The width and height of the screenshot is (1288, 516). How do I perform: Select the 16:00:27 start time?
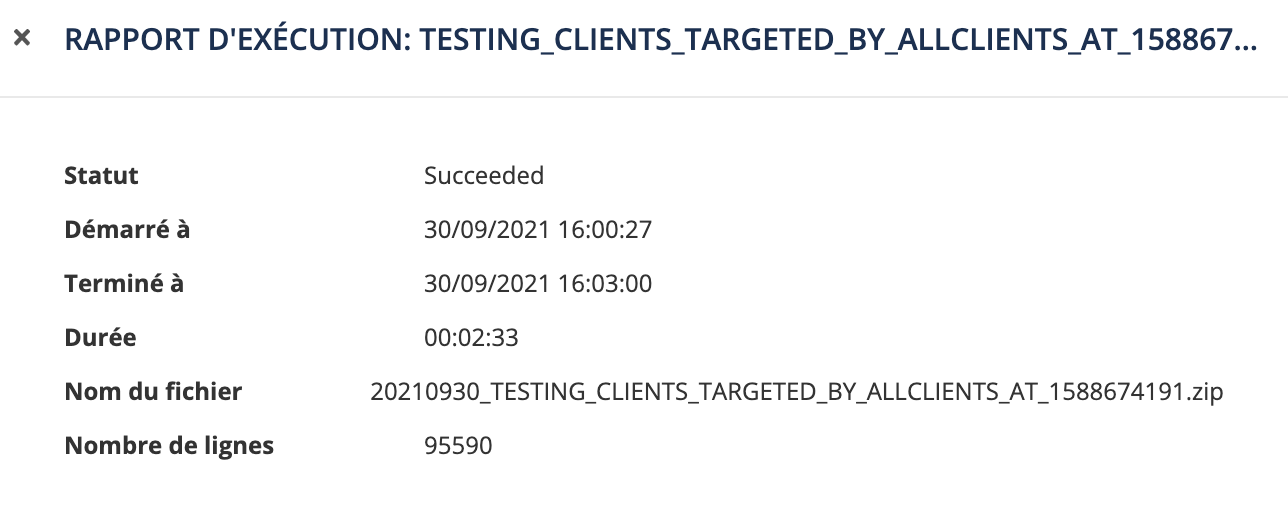click(603, 230)
